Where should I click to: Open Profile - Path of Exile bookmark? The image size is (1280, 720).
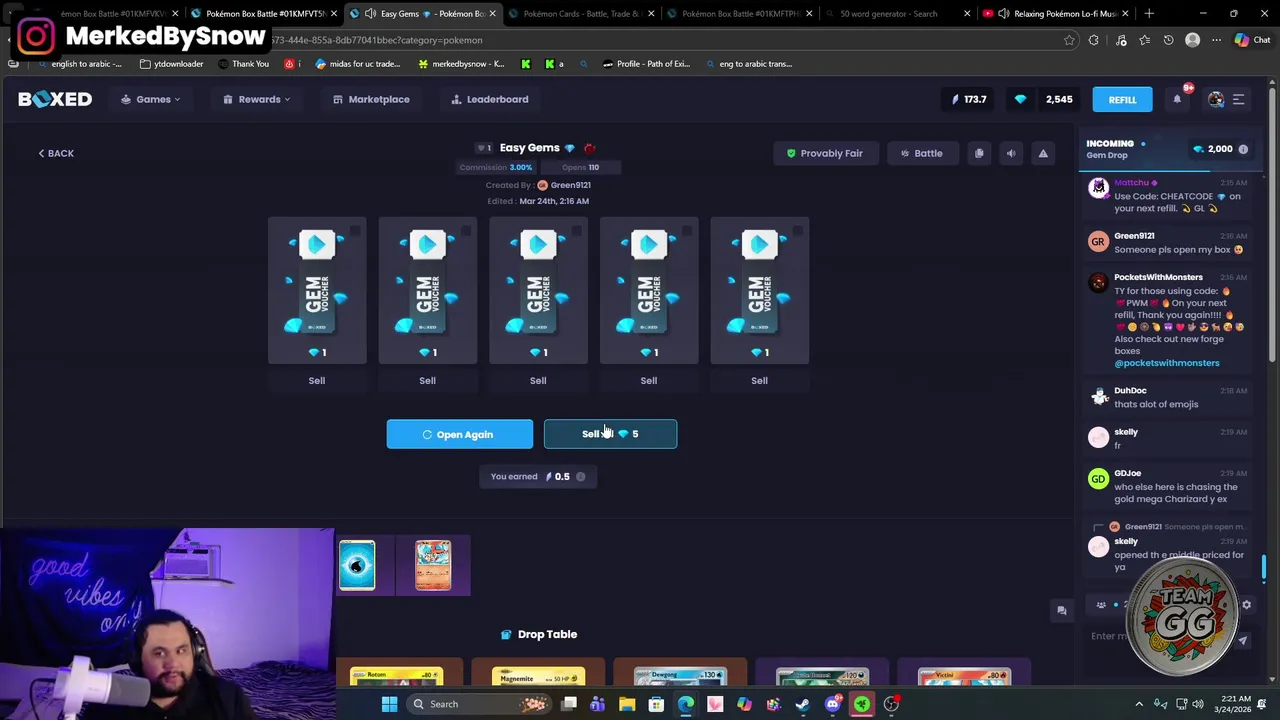[x=646, y=64]
